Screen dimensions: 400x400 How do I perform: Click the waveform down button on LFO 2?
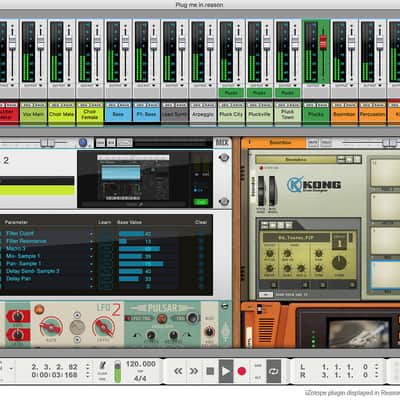[77, 340]
